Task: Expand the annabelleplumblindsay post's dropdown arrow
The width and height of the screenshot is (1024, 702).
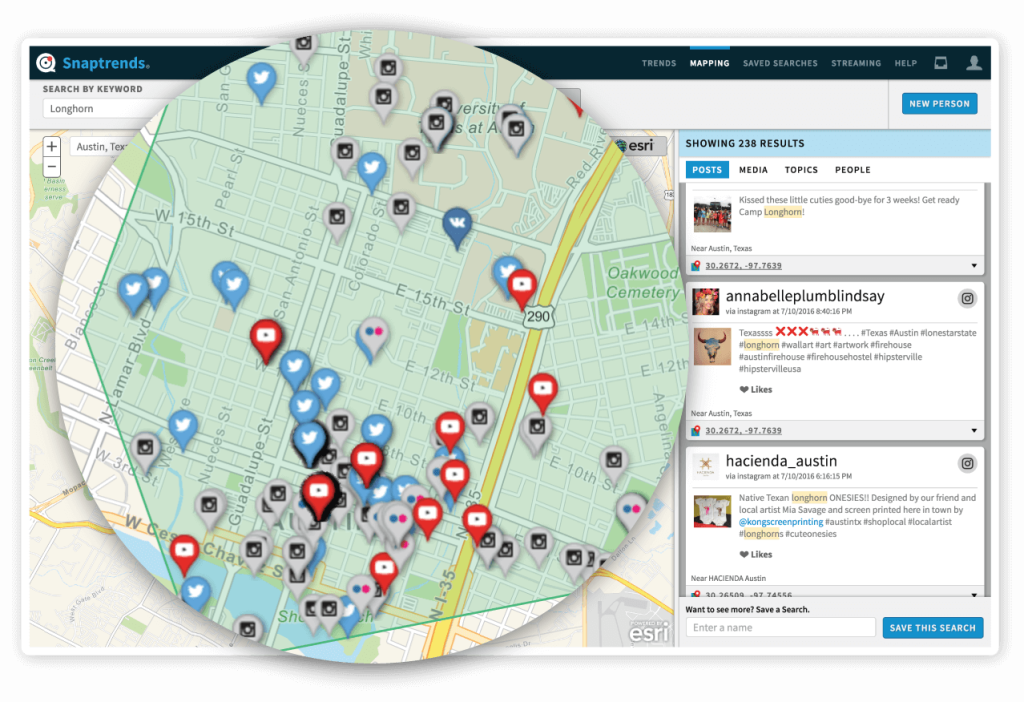Action: [974, 431]
